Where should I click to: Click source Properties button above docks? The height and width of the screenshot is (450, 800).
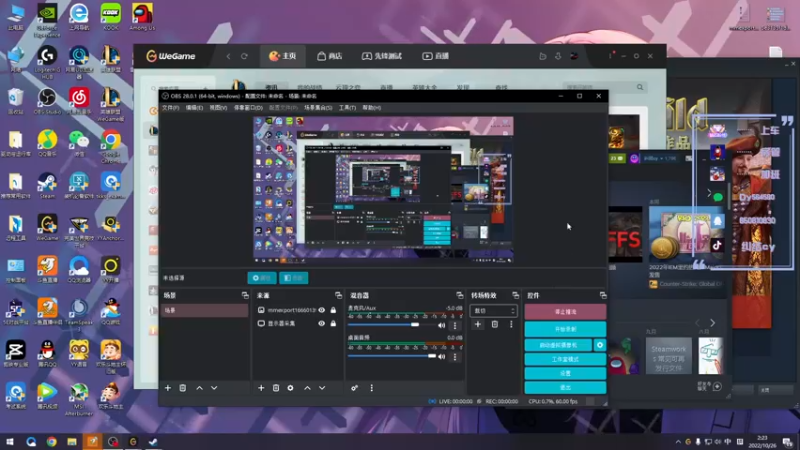[x=262, y=278]
